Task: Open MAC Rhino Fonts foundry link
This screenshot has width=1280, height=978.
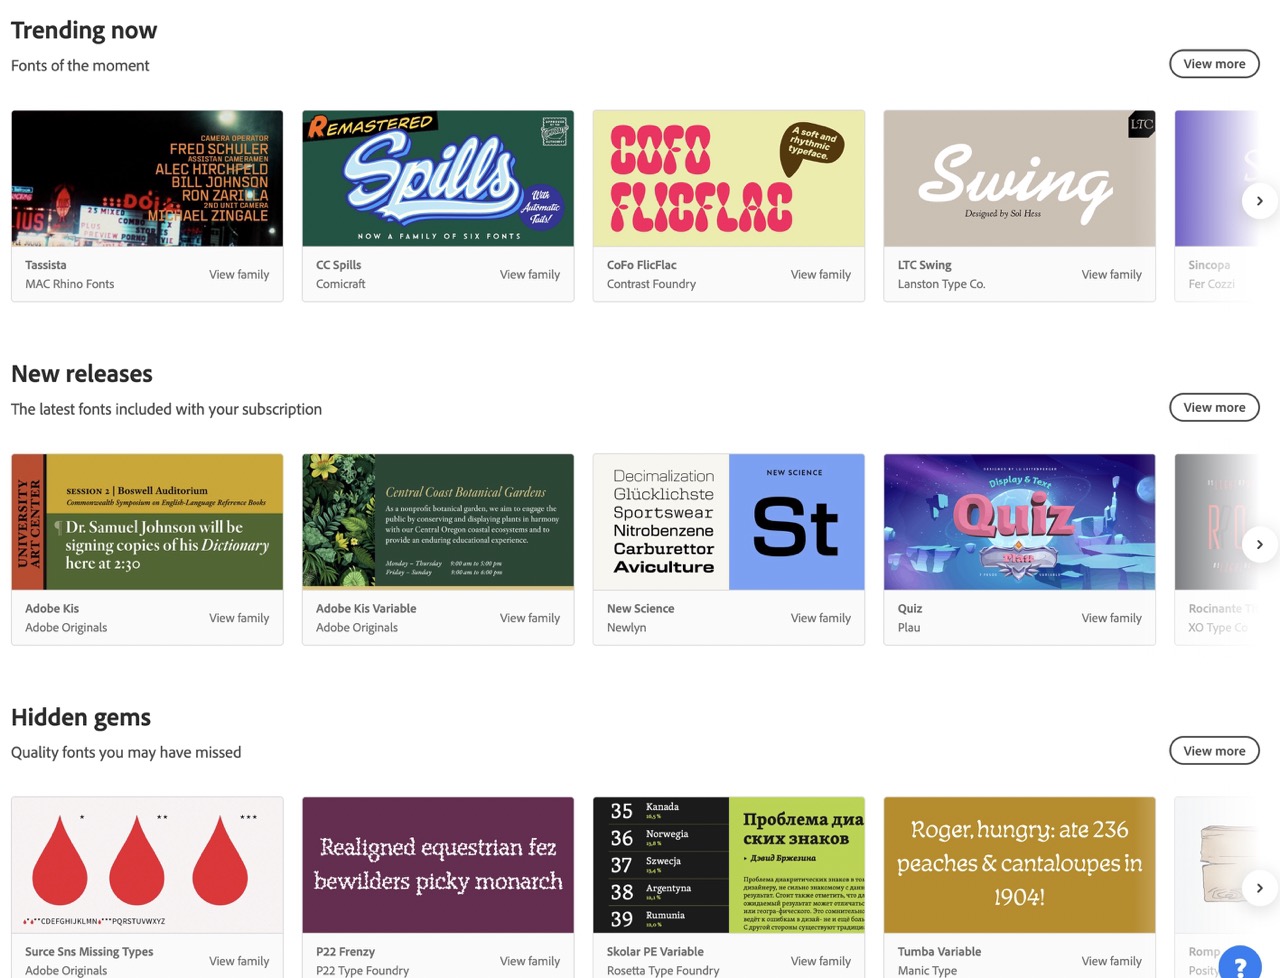Action: click(x=70, y=284)
